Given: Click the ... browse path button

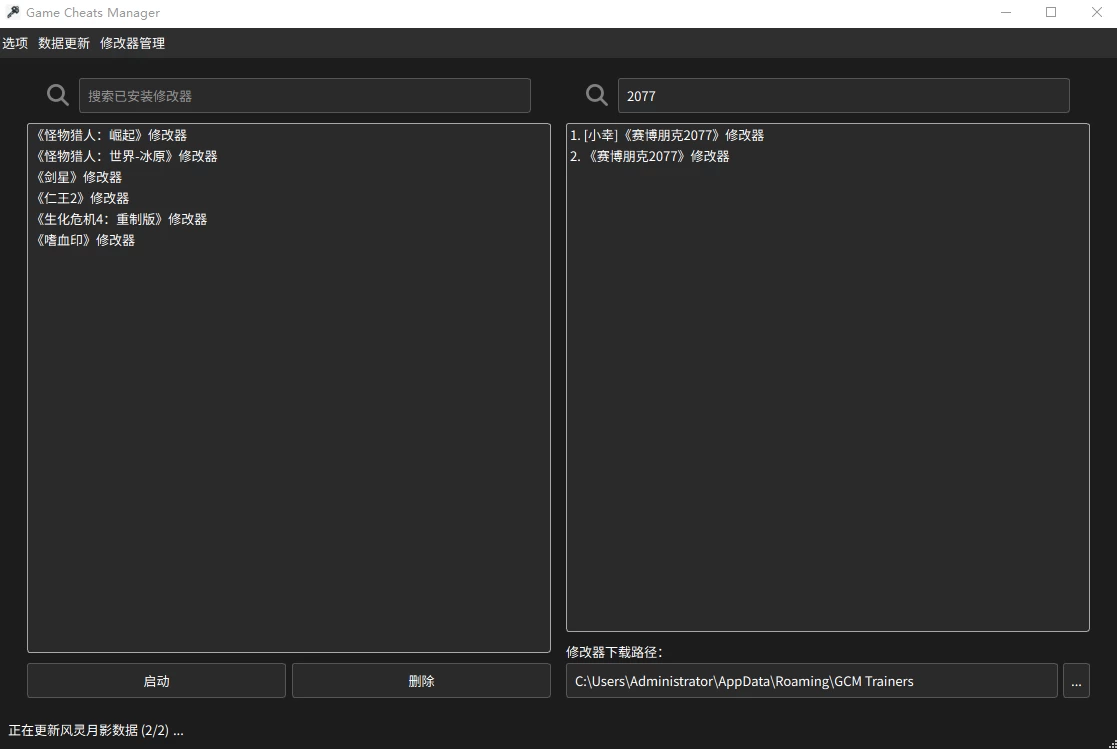Looking at the screenshot, I should [1076, 681].
